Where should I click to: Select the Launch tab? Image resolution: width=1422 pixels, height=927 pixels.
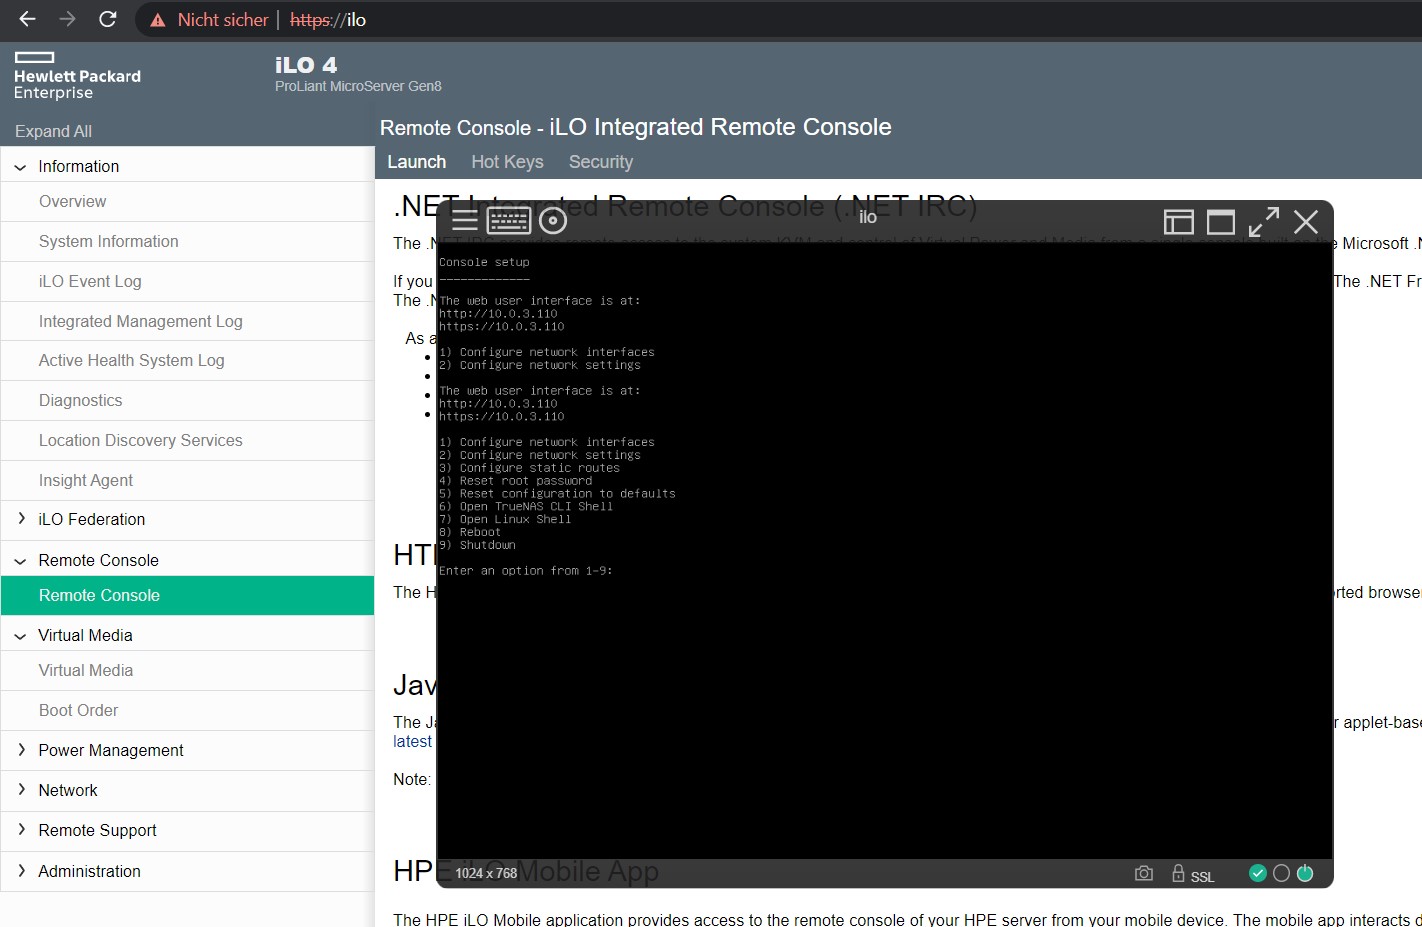click(x=416, y=162)
